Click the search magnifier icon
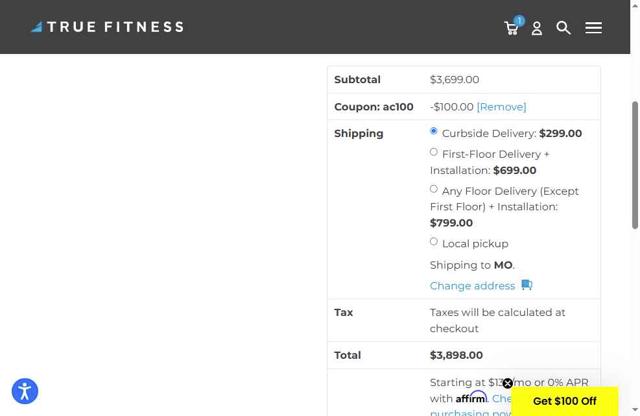This screenshot has width=640, height=416. 563,28
